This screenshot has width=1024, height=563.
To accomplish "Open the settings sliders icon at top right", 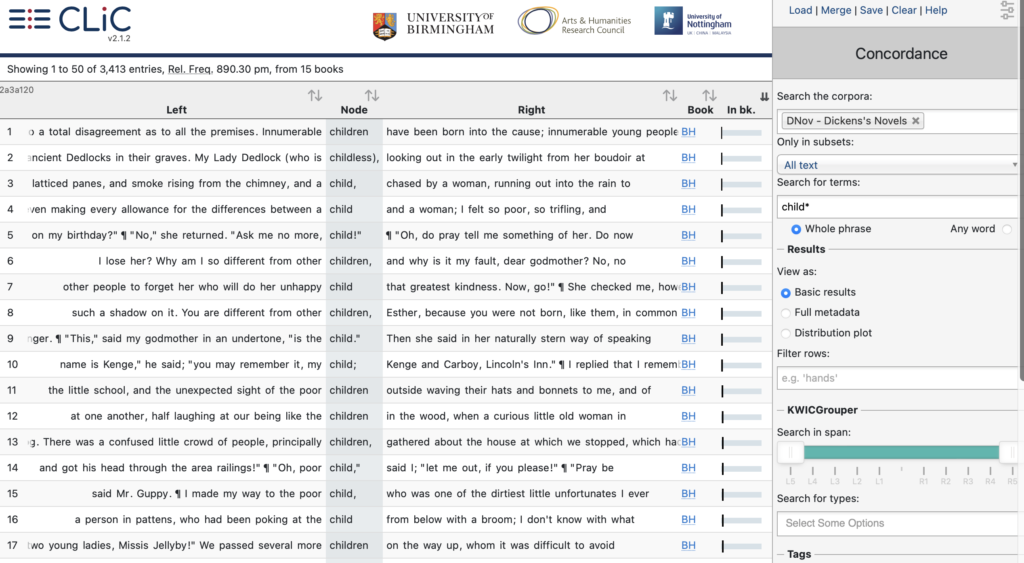I will pyautogui.click(x=1007, y=11).
